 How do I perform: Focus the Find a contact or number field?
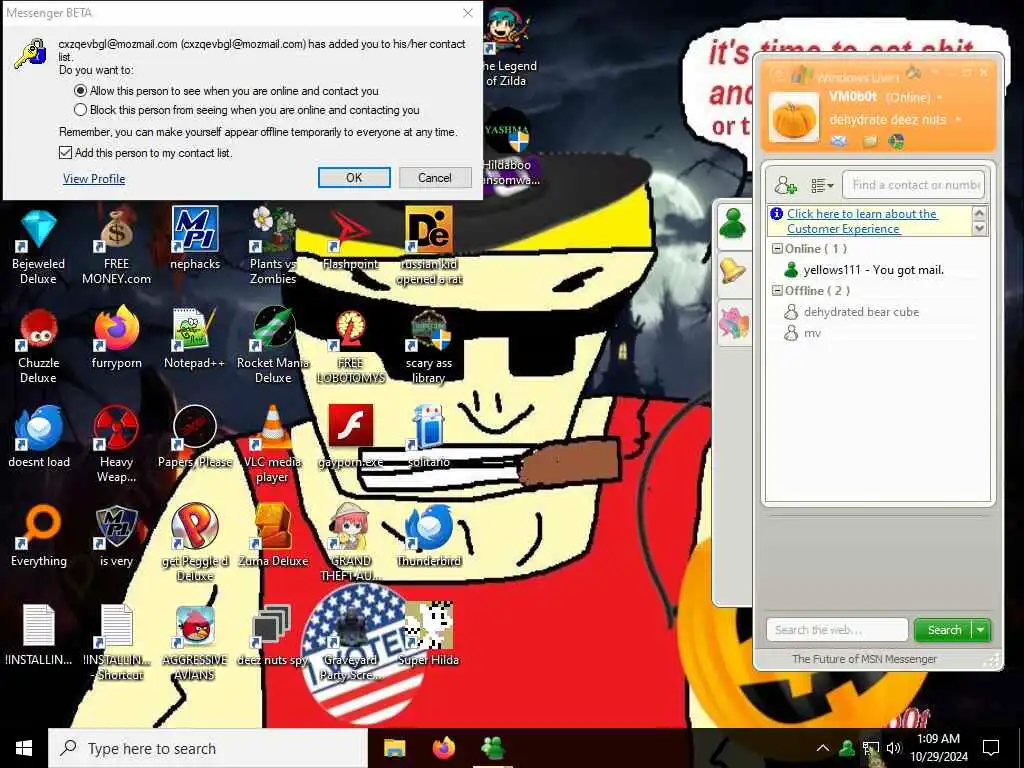[x=913, y=185]
